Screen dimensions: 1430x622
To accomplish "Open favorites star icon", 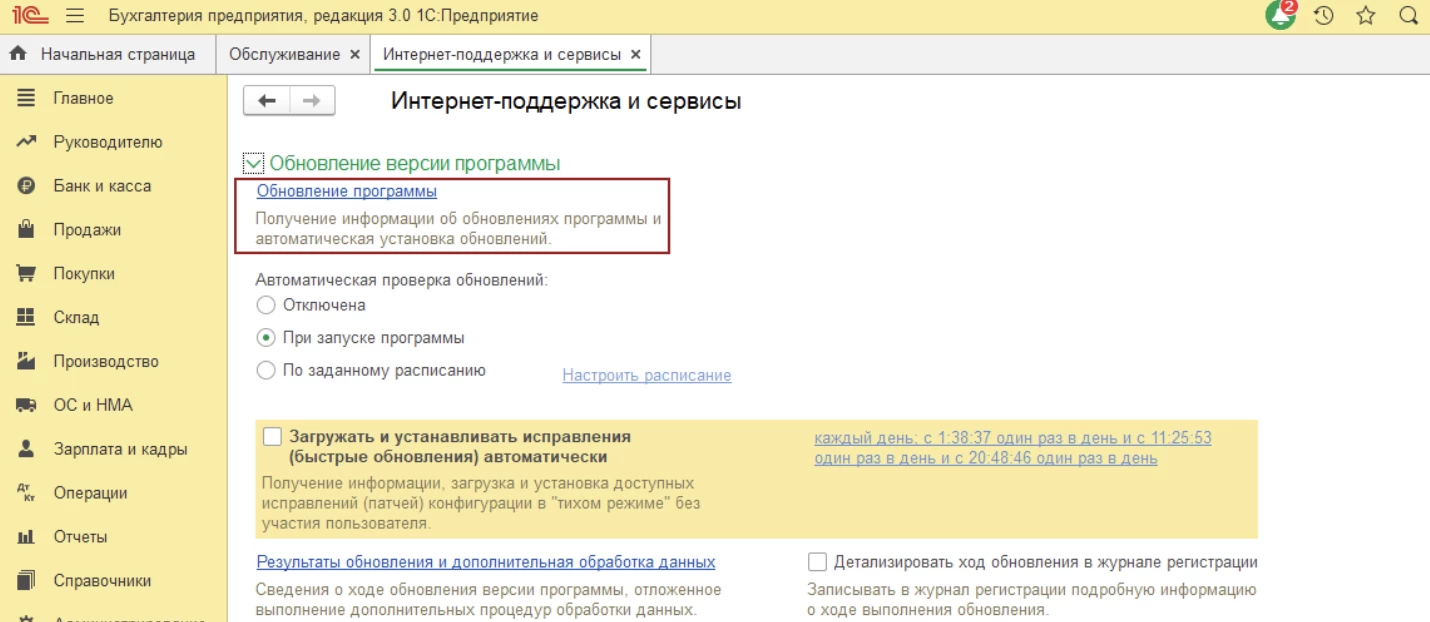I will coord(1366,16).
